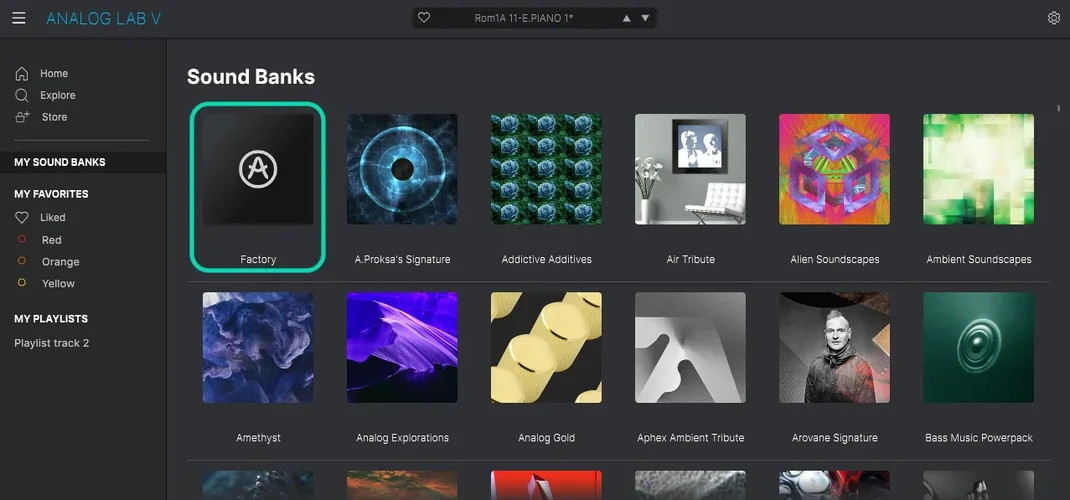
Task: Select the Orange favorites tag
Action: [x=60, y=262]
